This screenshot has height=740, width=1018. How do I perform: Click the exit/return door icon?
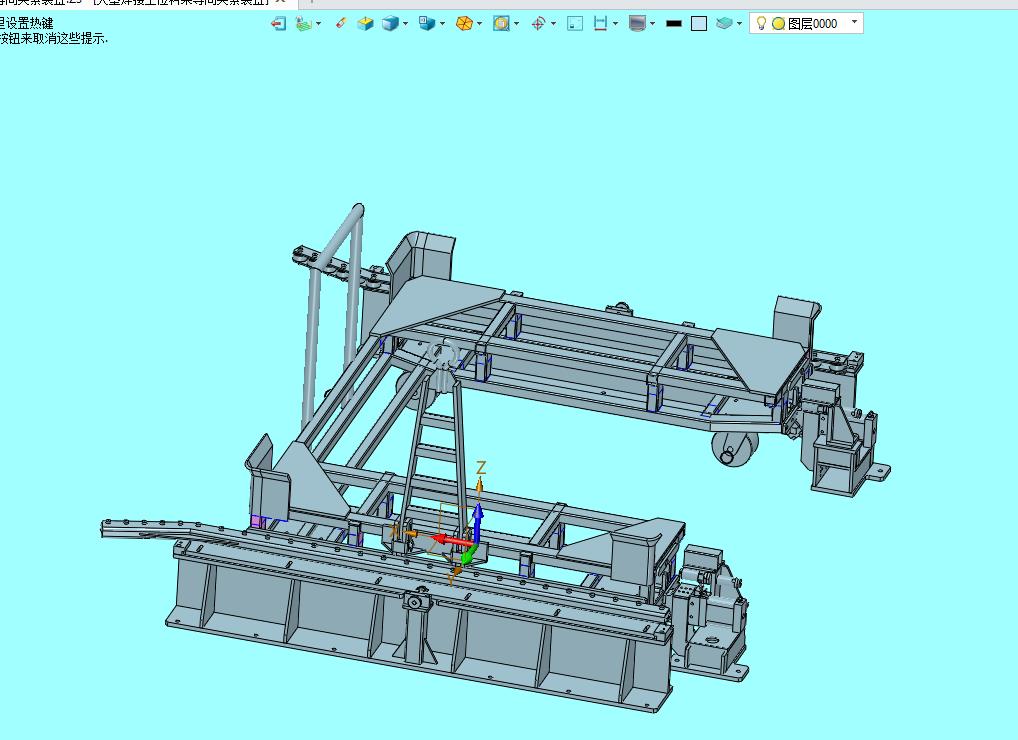click(x=279, y=24)
